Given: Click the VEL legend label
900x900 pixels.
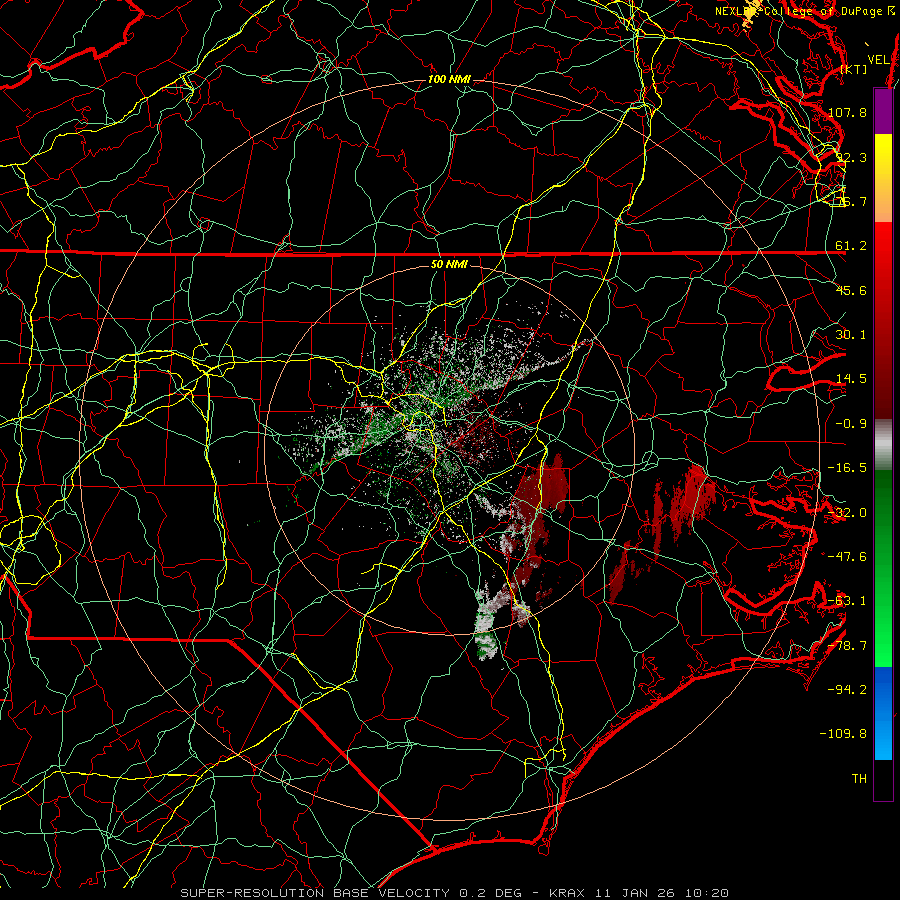Looking at the screenshot, I should (879, 60).
